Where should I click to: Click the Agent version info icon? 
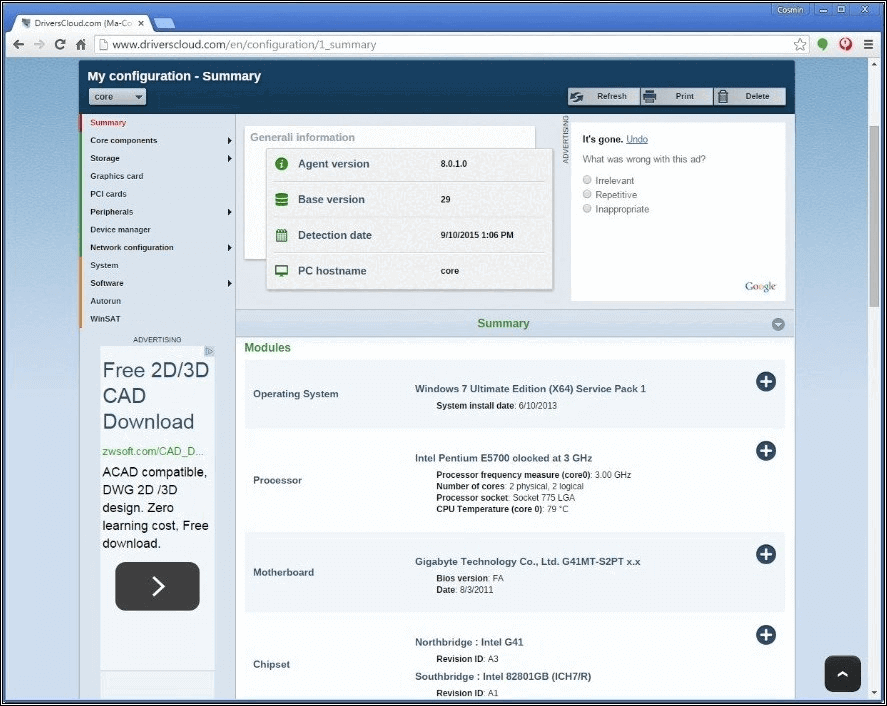click(281, 163)
